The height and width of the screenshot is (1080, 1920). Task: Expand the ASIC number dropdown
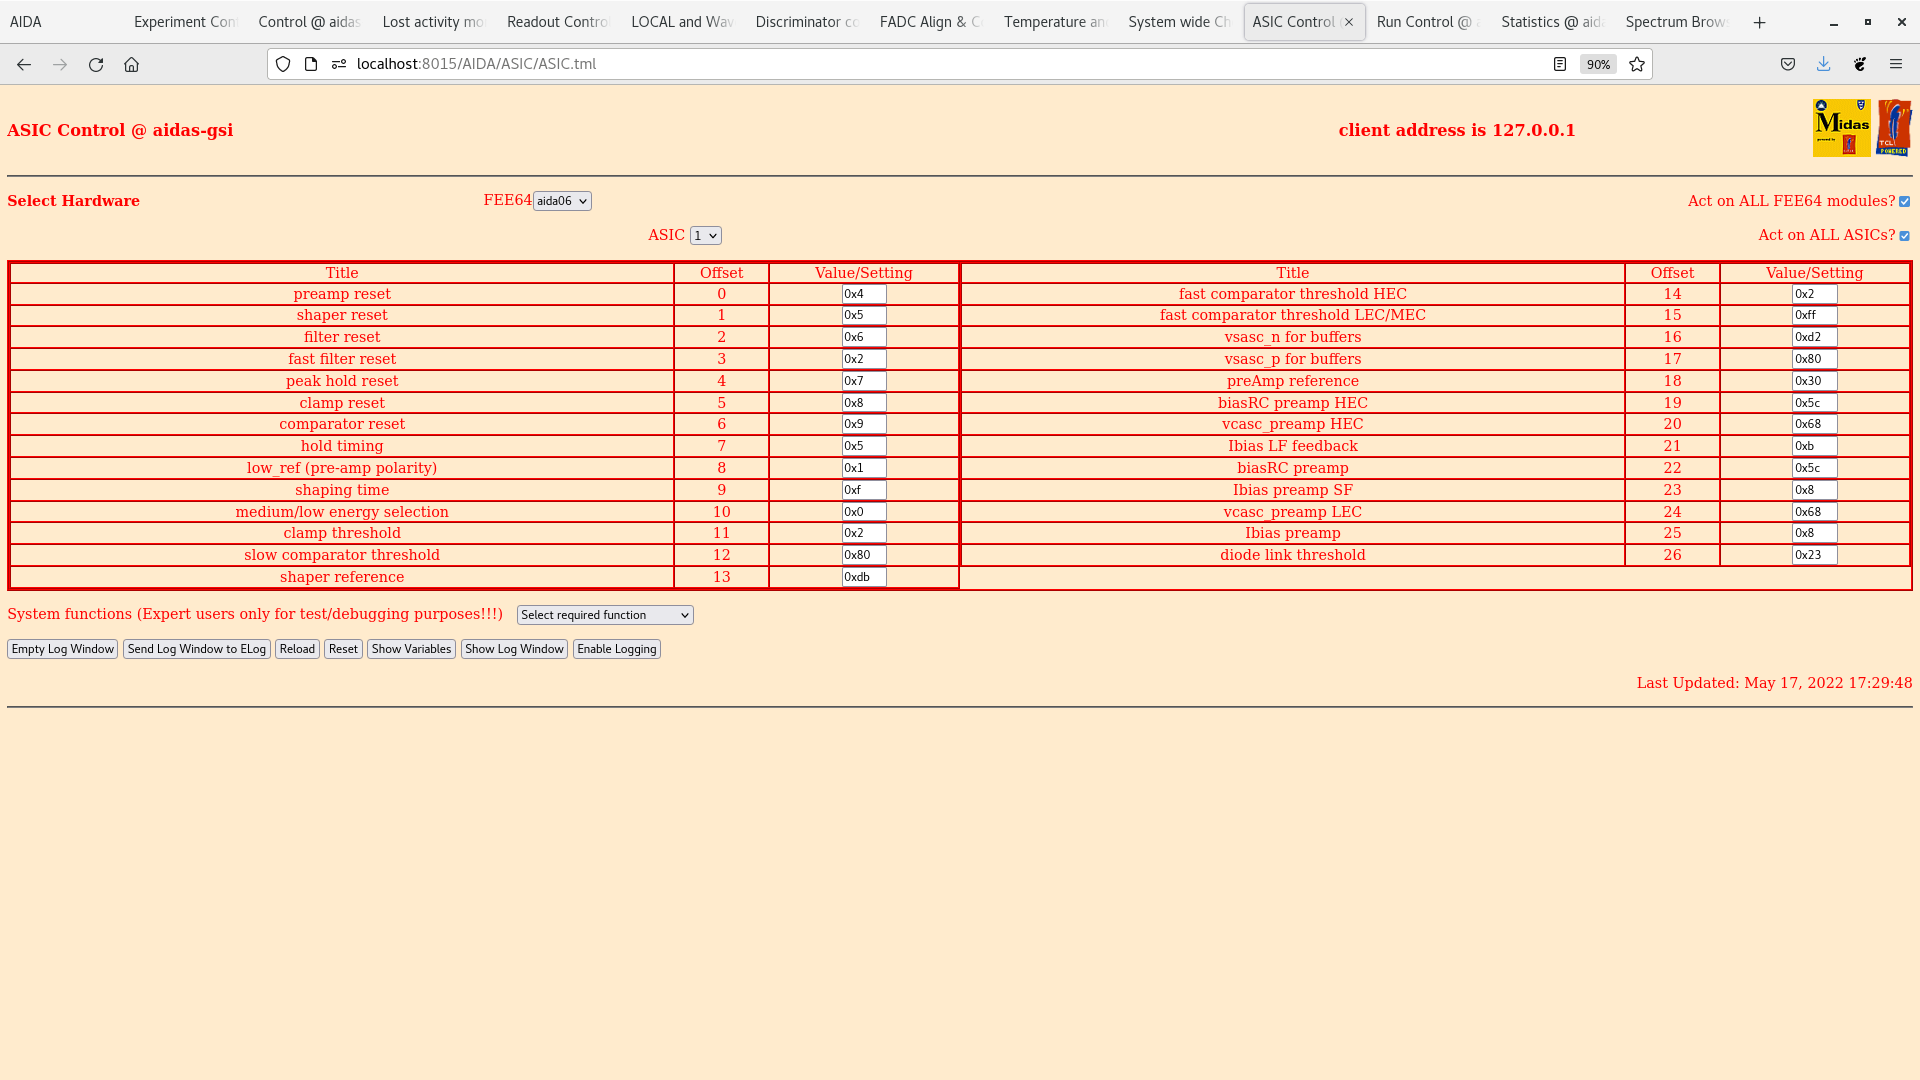[x=705, y=236]
